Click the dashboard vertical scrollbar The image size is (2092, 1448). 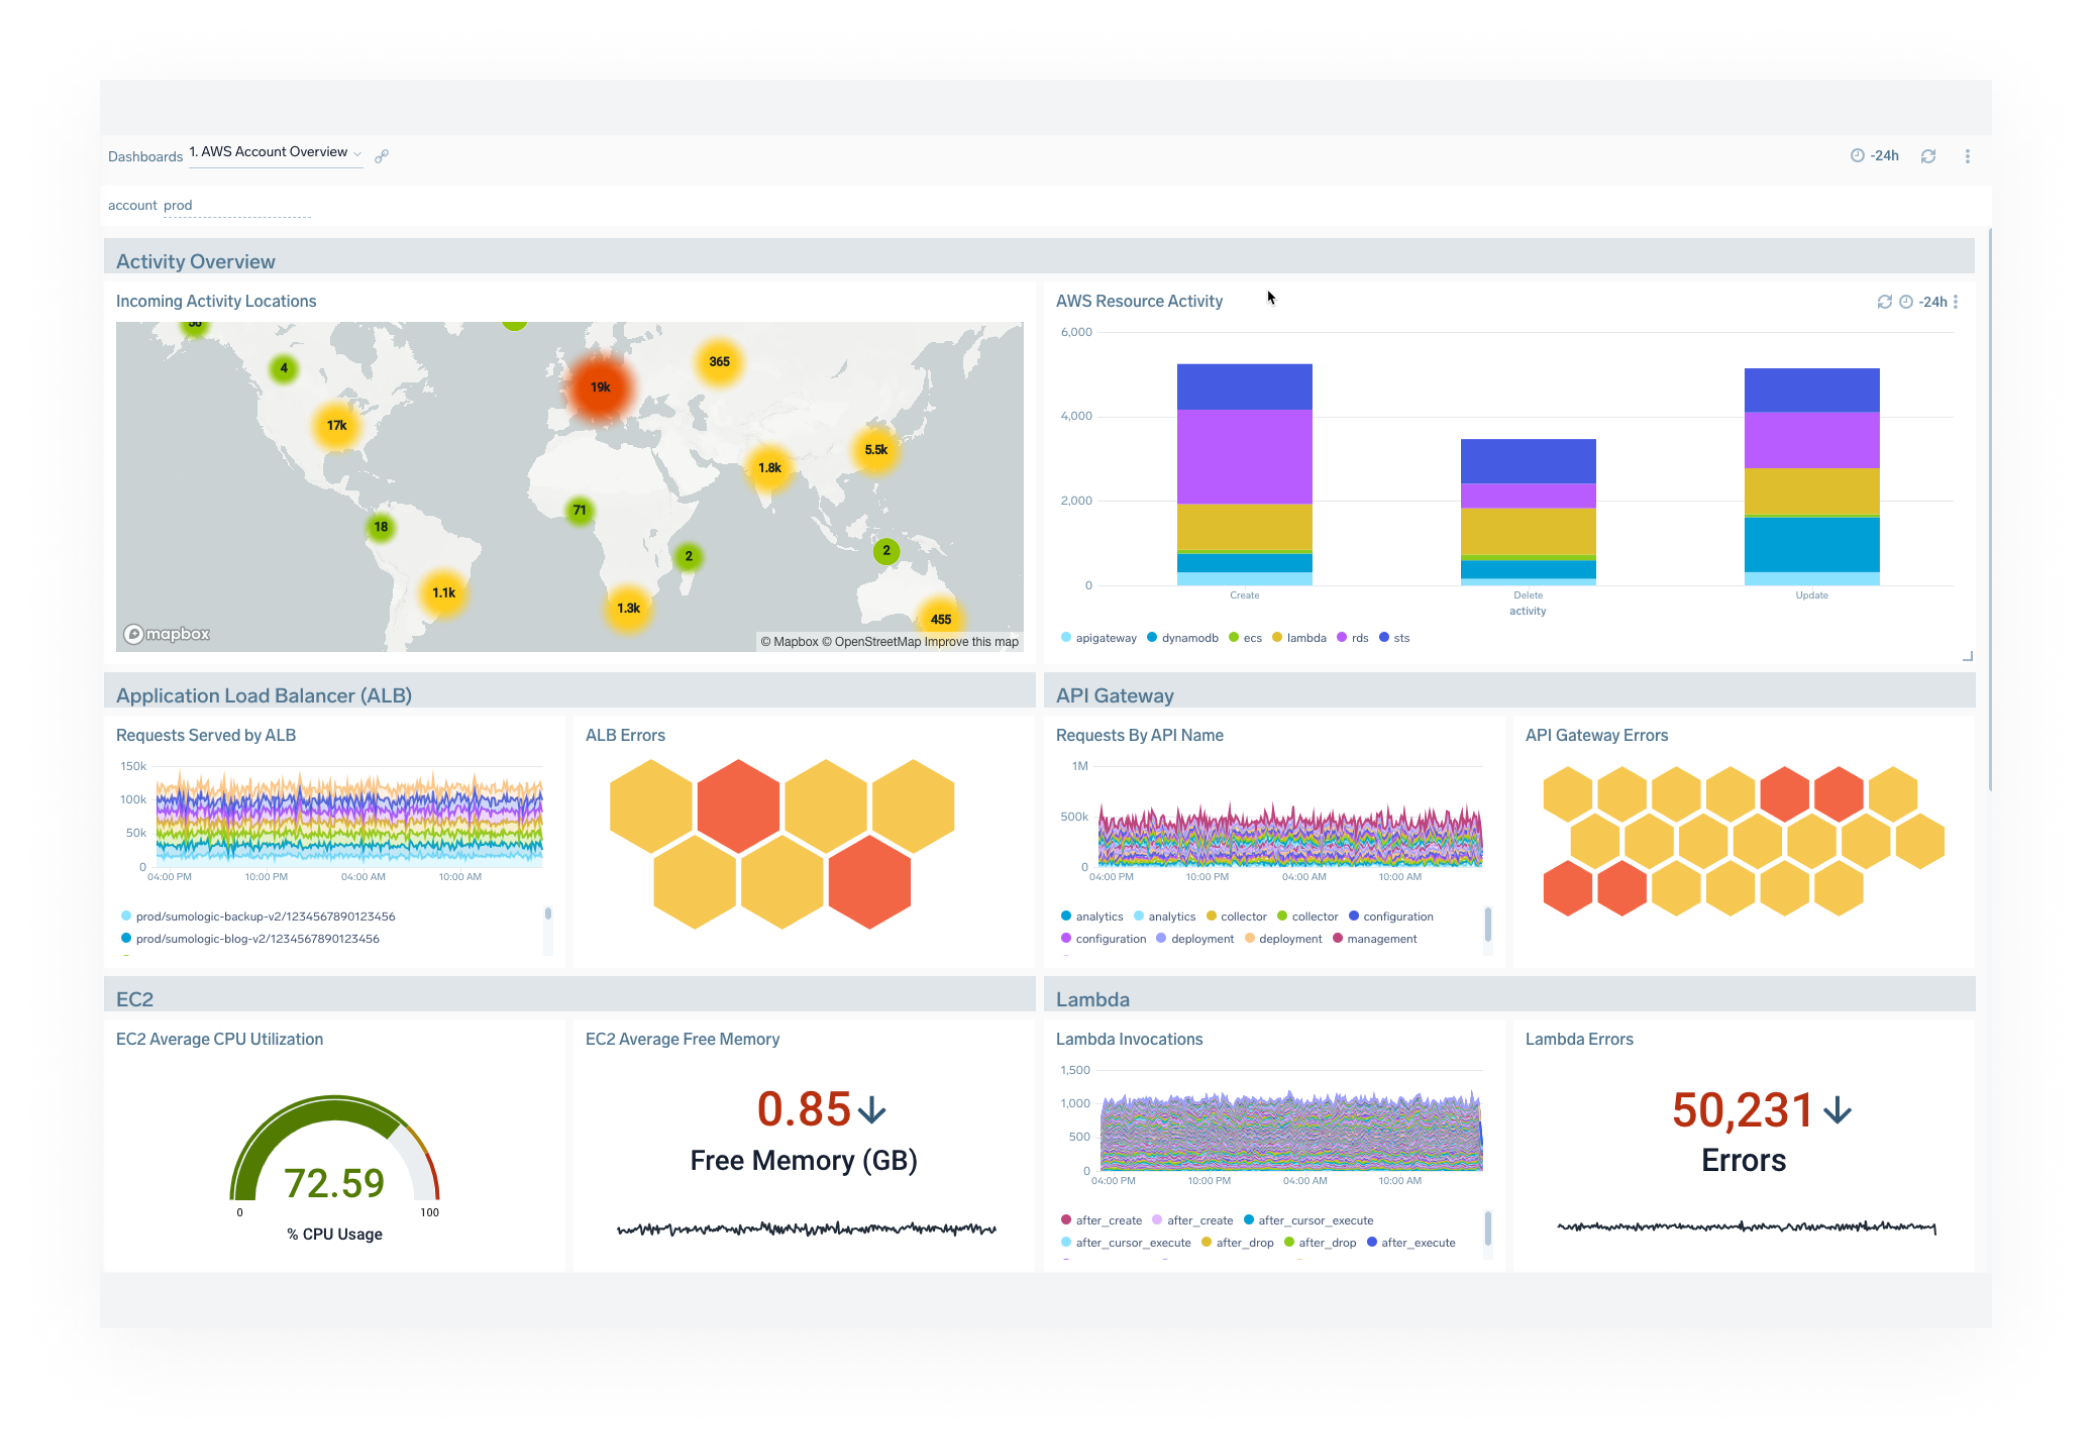pos(1990,510)
